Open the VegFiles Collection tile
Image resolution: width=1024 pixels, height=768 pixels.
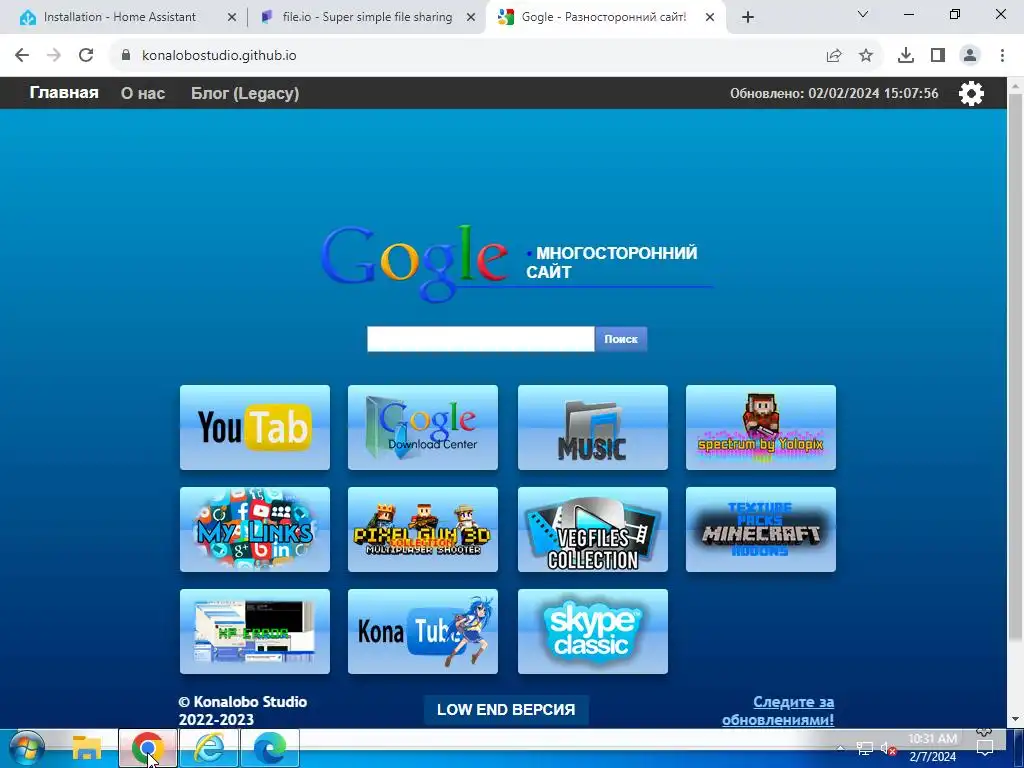coord(592,530)
